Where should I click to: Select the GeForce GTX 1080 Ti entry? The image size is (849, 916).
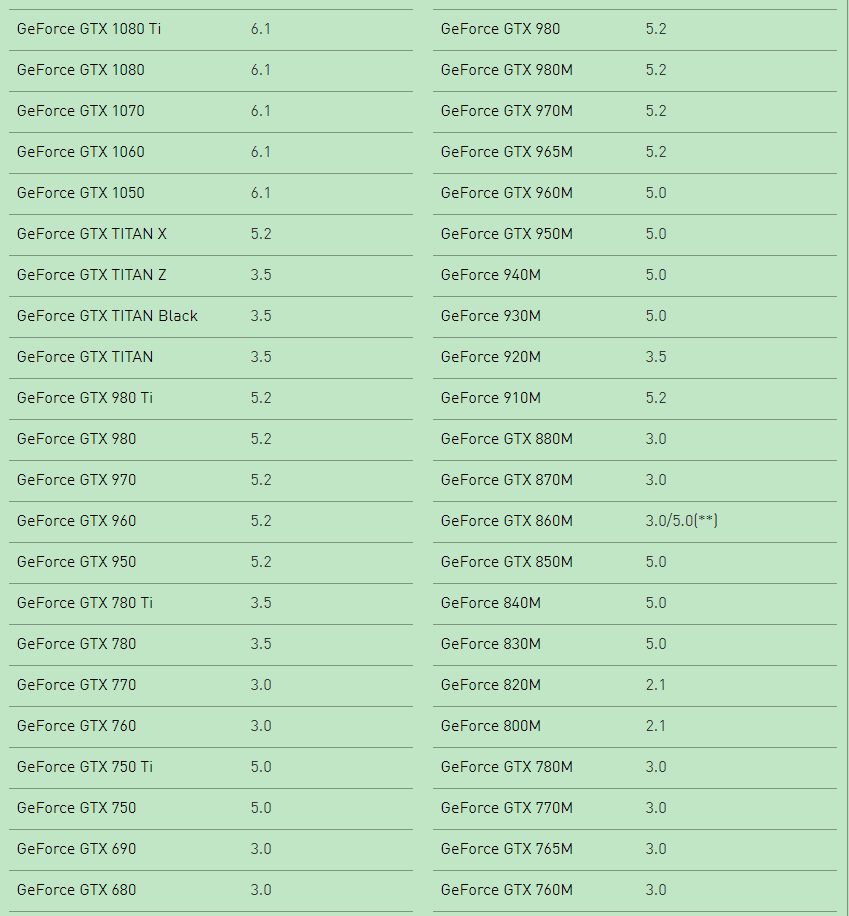pos(89,29)
